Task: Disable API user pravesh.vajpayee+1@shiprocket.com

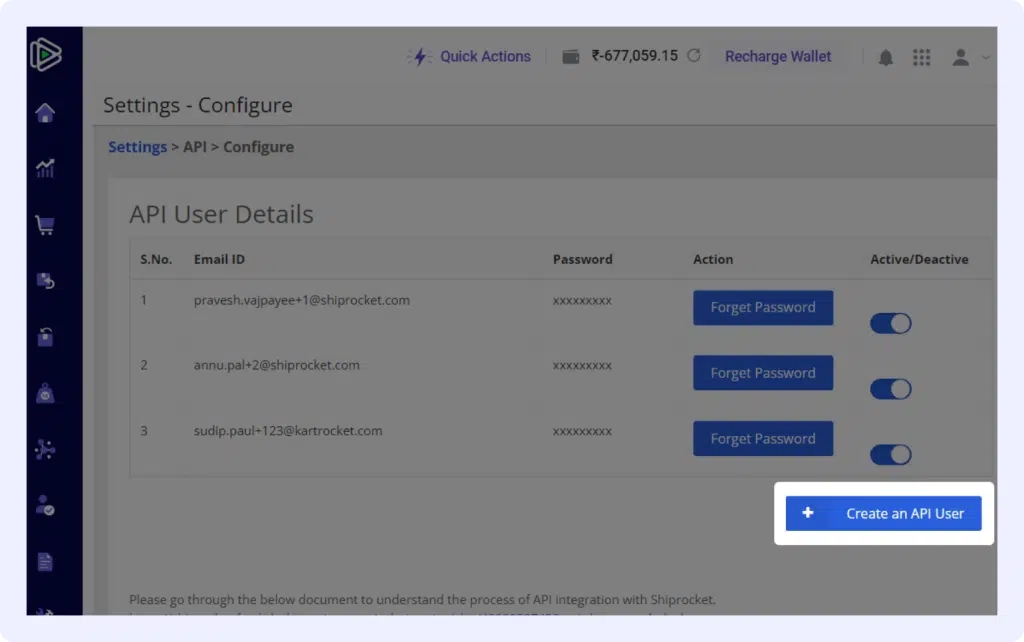Action: coord(890,324)
